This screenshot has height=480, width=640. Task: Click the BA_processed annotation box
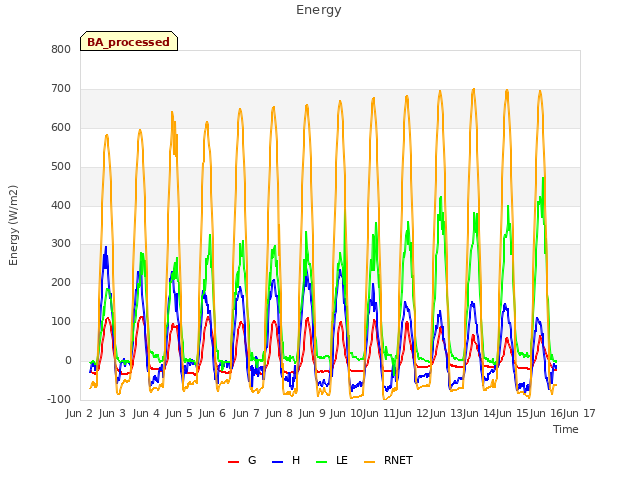coord(129,41)
